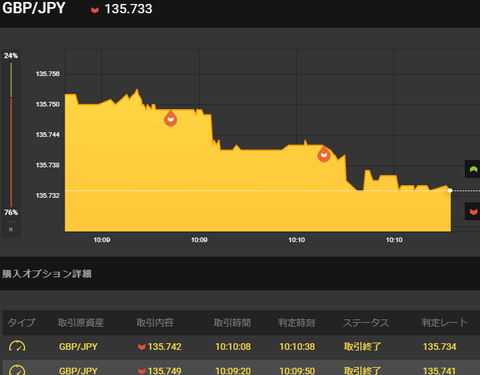This screenshot has height=375, width=480.
Task: Click the 135.750 y-axis price label
Action: pyautogui.click(x=48, y=104)
